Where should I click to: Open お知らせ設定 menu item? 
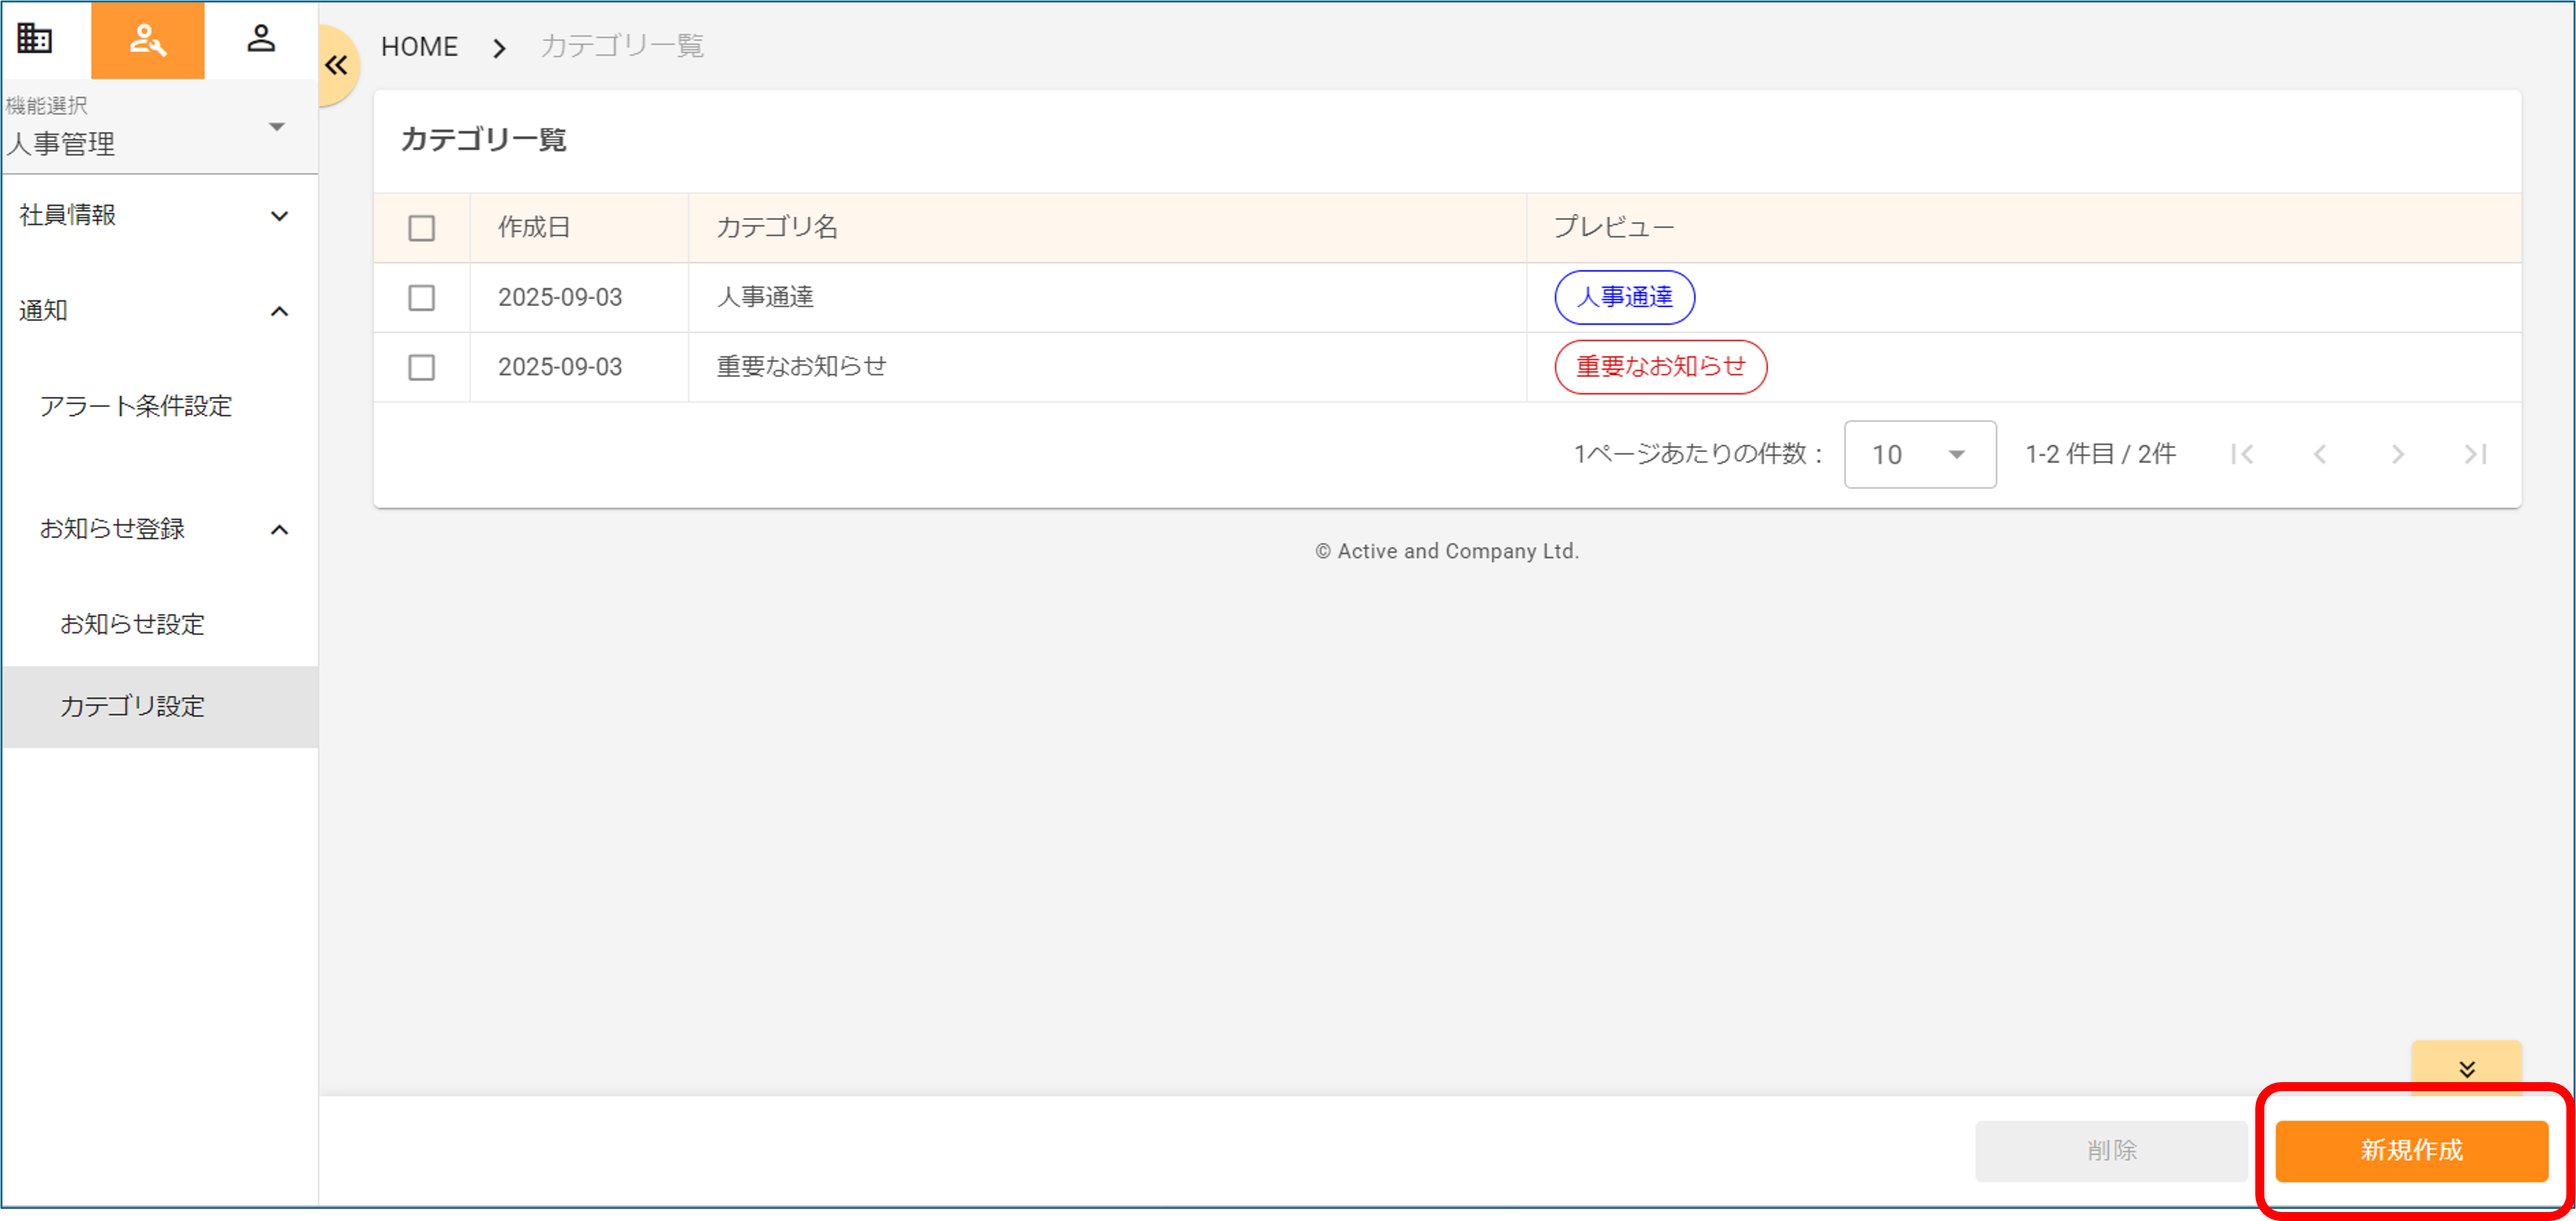pyautogui.click(x=132, y=624)
